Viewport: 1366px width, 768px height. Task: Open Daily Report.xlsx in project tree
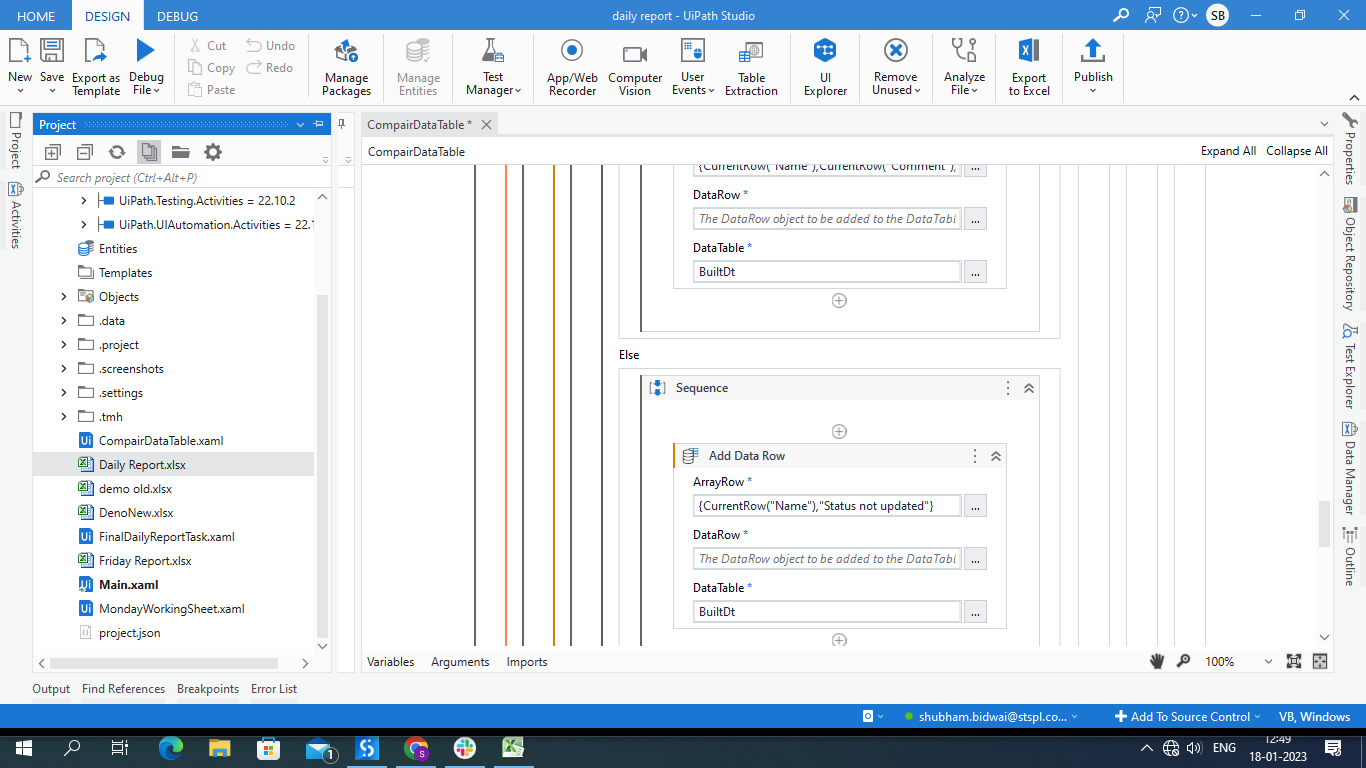tap(142, 465)
